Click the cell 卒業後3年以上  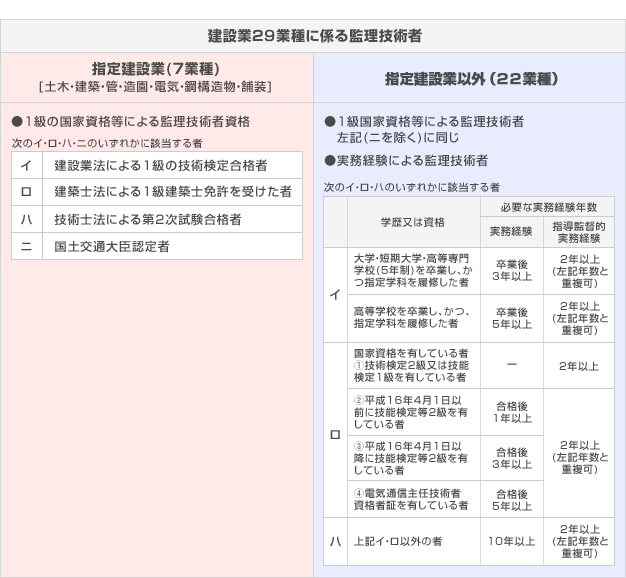pyautogui.click(x=512, y=271)
